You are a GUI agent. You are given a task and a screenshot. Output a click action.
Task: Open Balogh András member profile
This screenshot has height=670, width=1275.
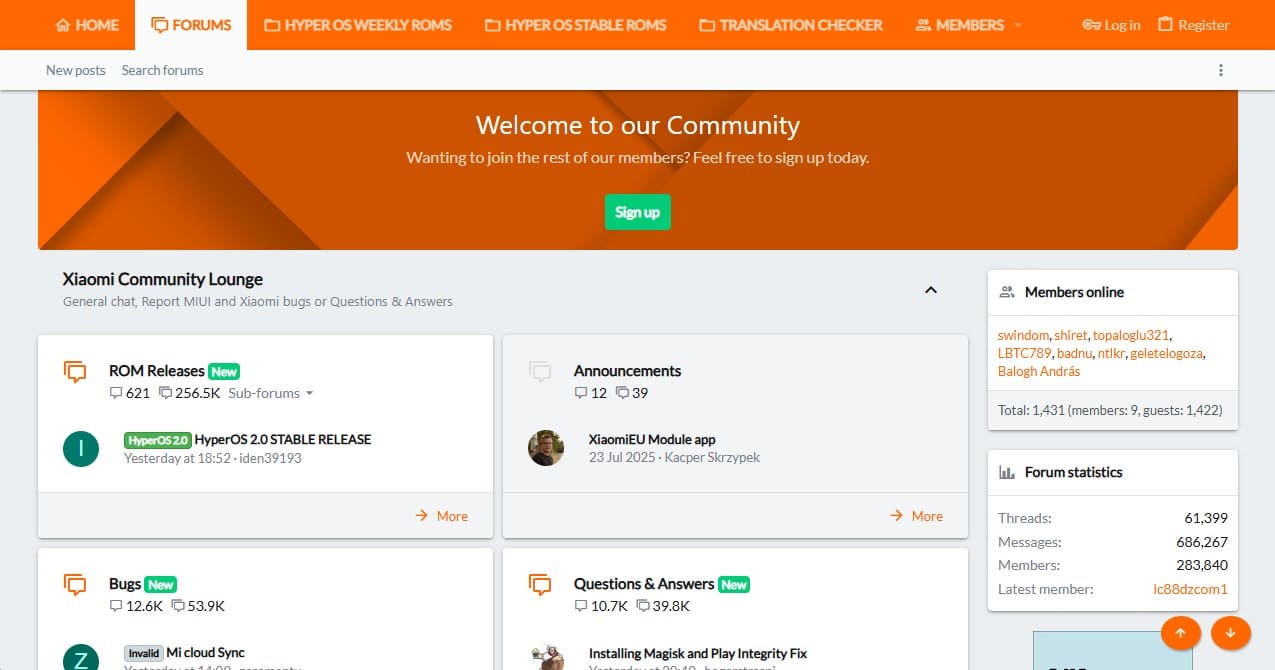(1039, 371)
